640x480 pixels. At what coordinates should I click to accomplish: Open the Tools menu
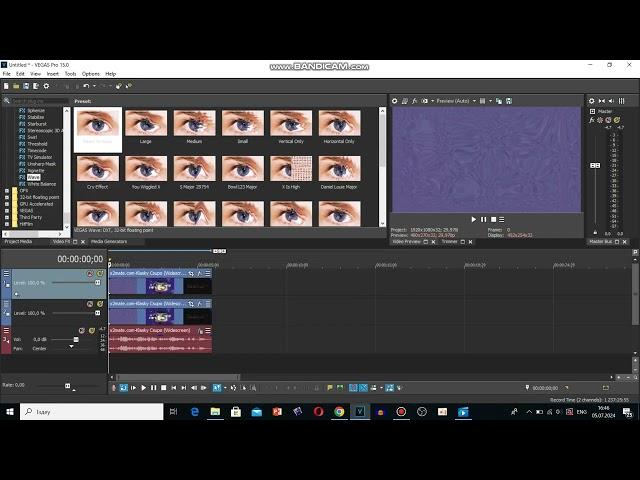(x=70, y=74)
